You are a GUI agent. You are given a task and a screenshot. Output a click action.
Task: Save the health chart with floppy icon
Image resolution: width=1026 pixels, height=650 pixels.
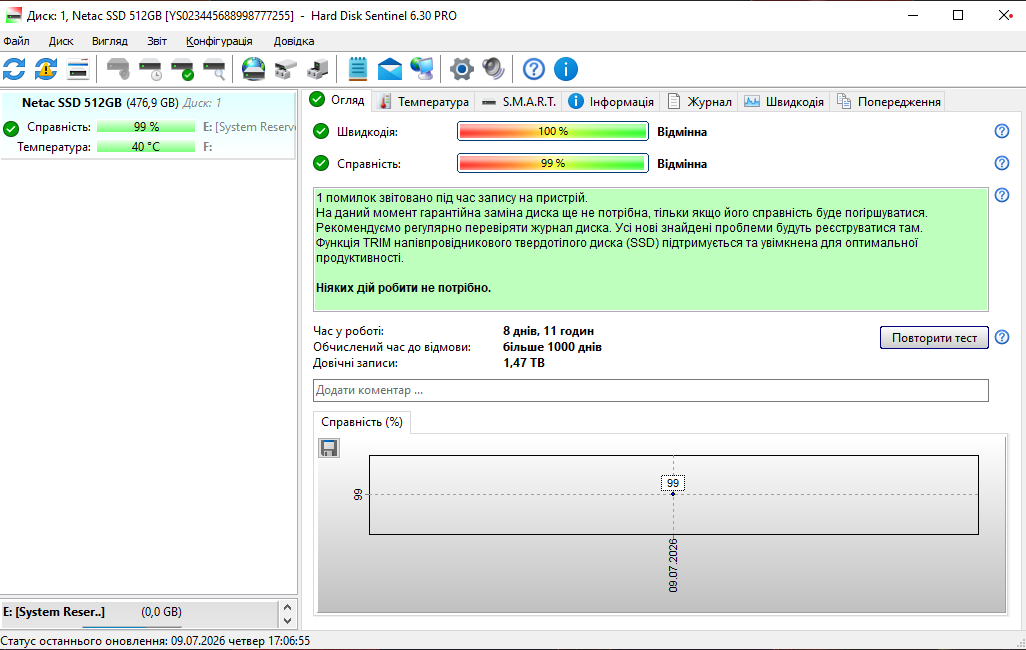pos(329,448)
